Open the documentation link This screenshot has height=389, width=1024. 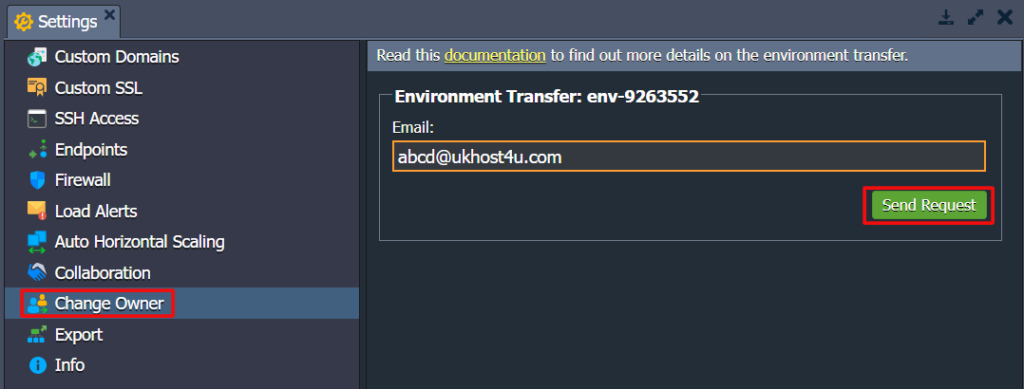click(495, 55)
